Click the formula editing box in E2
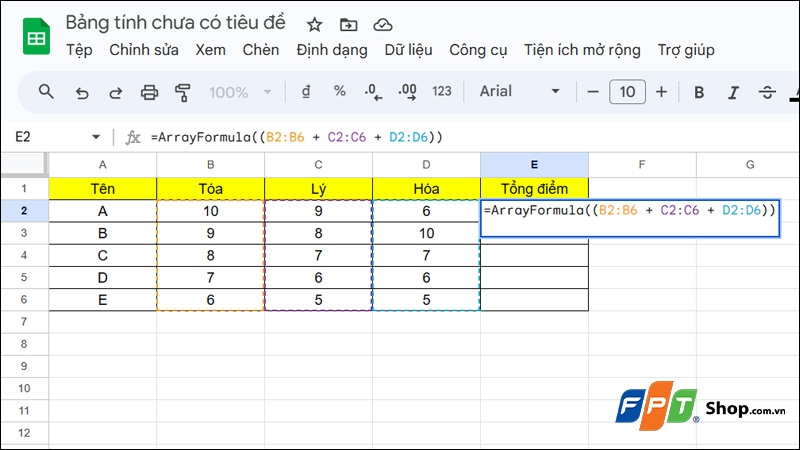Viewport: 800px width, 450px height. pyautogui.click(x=630, y=218)
